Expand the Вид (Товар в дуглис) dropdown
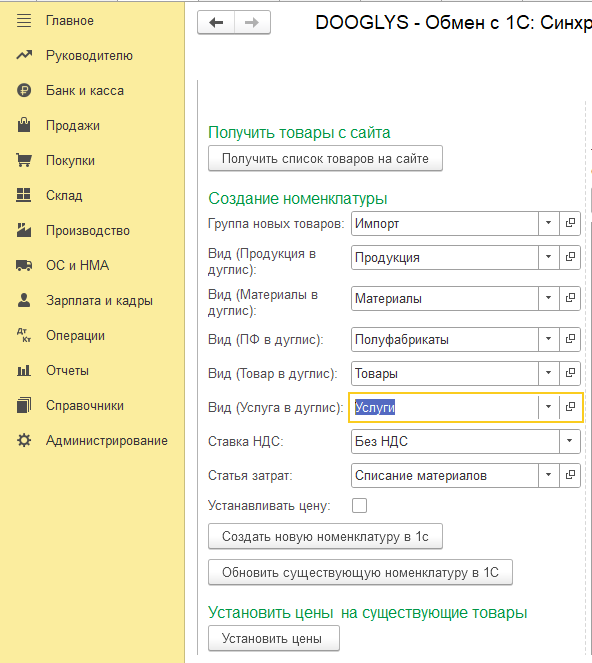Screen dimensions: 592x663 (x=548, y=373)
